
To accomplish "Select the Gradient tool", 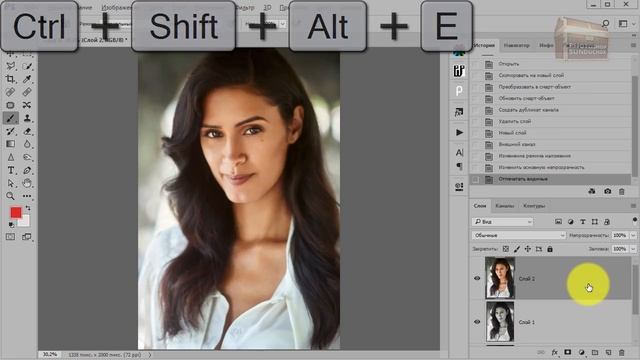I will (11, 144).
